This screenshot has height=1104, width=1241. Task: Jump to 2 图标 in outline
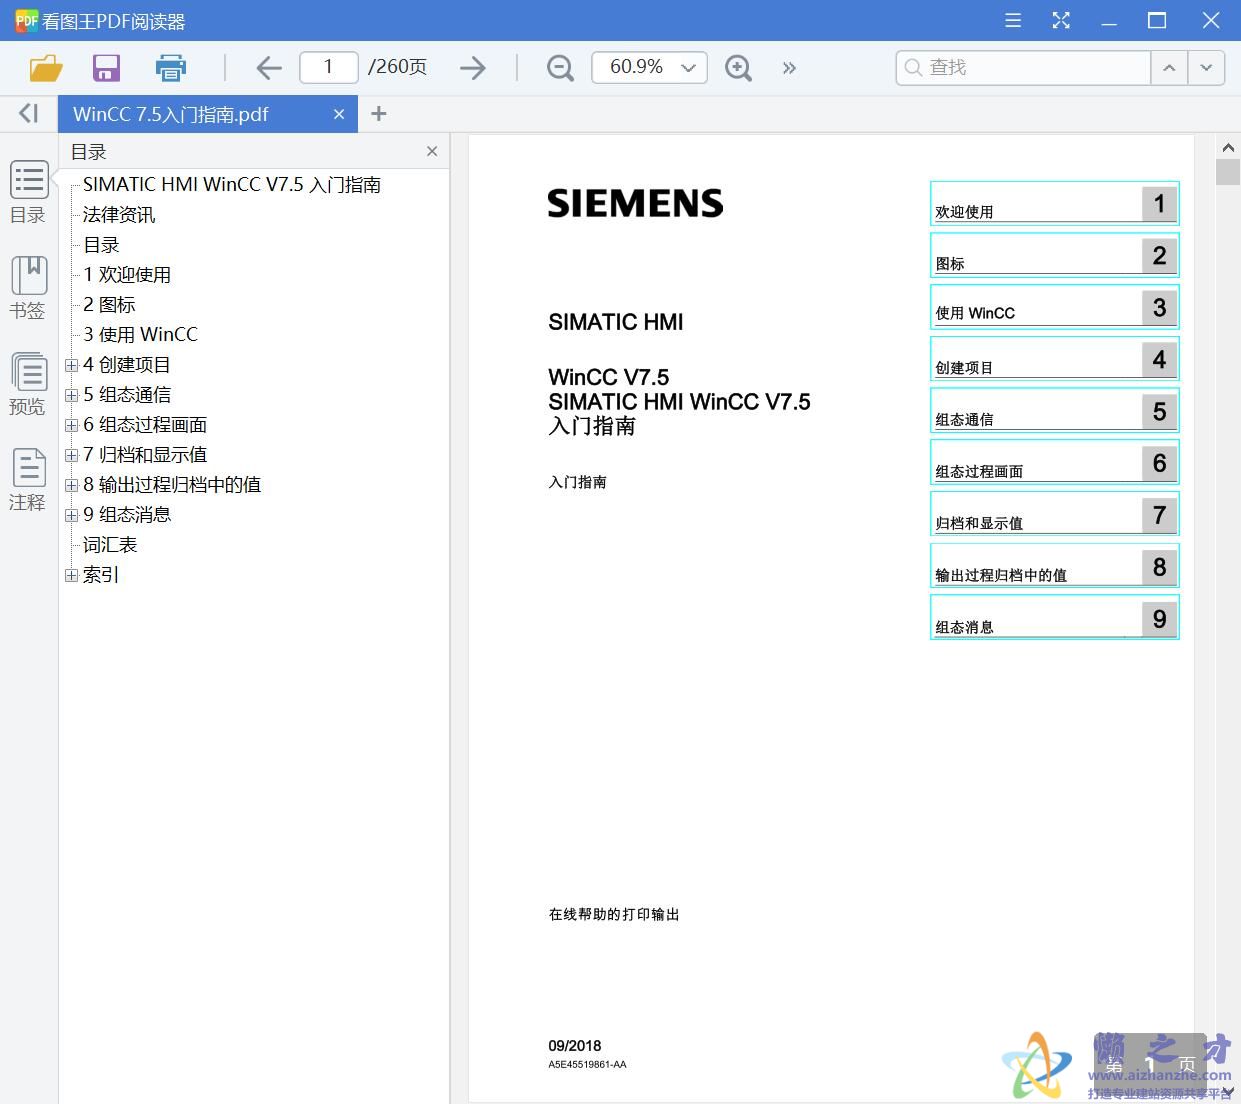tap(109, 305)
